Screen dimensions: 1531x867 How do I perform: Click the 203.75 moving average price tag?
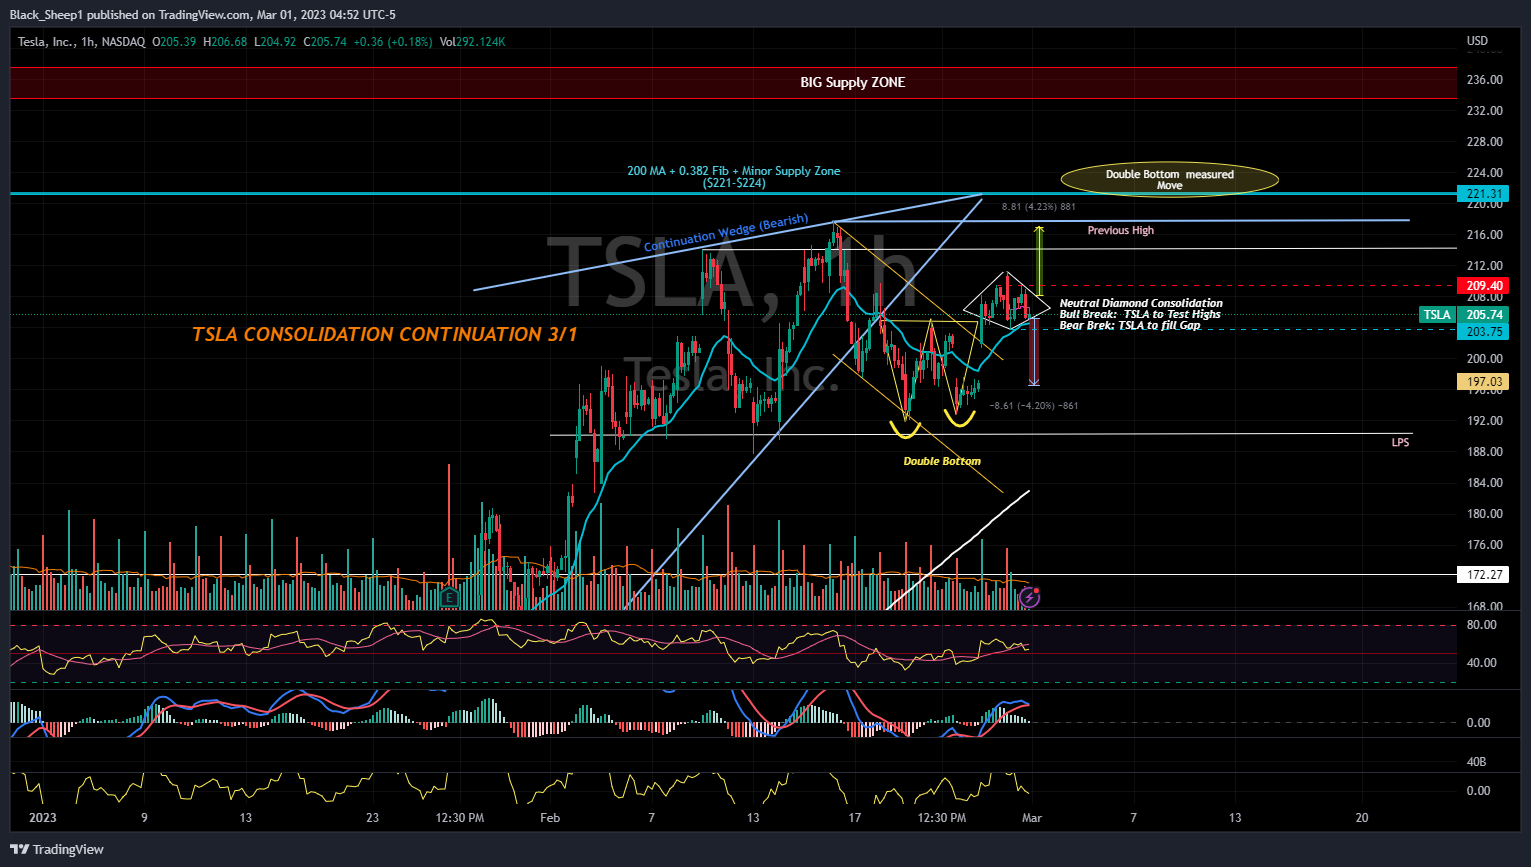[x=1484, y=331]
